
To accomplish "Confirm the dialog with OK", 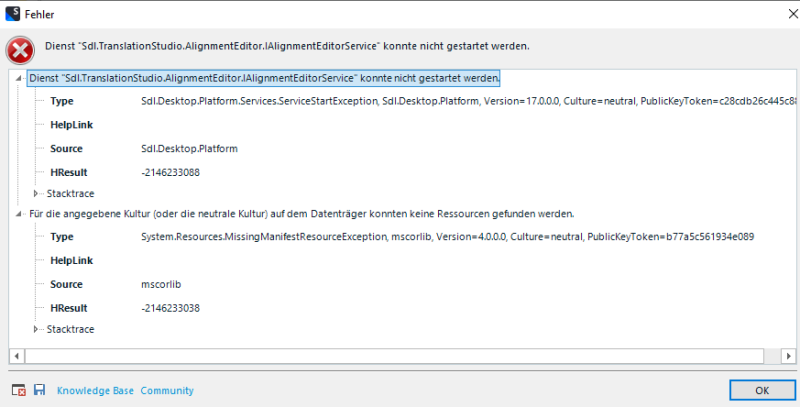I will tap(762, 390).
